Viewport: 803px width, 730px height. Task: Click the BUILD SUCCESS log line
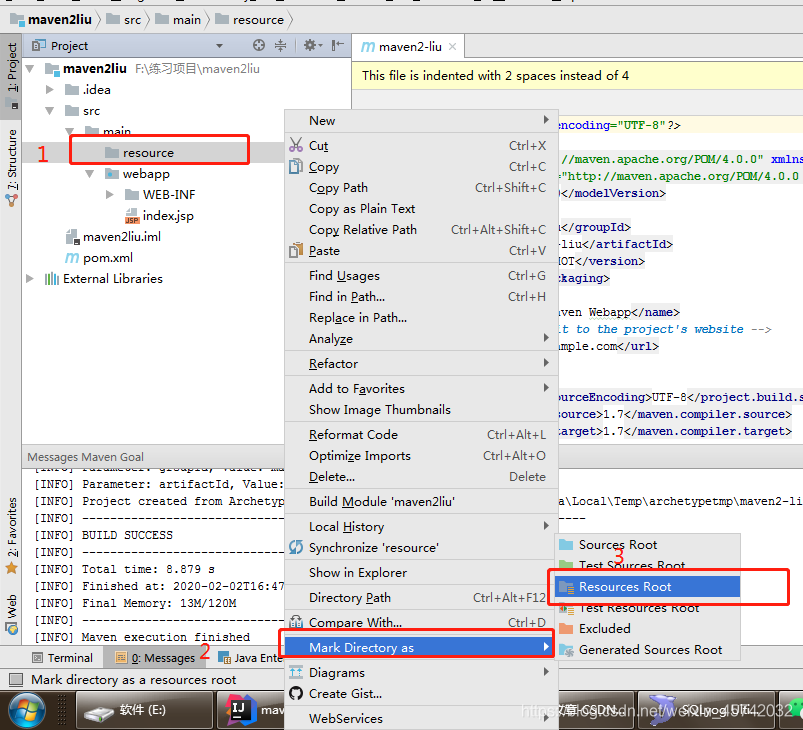click(127, 535)
